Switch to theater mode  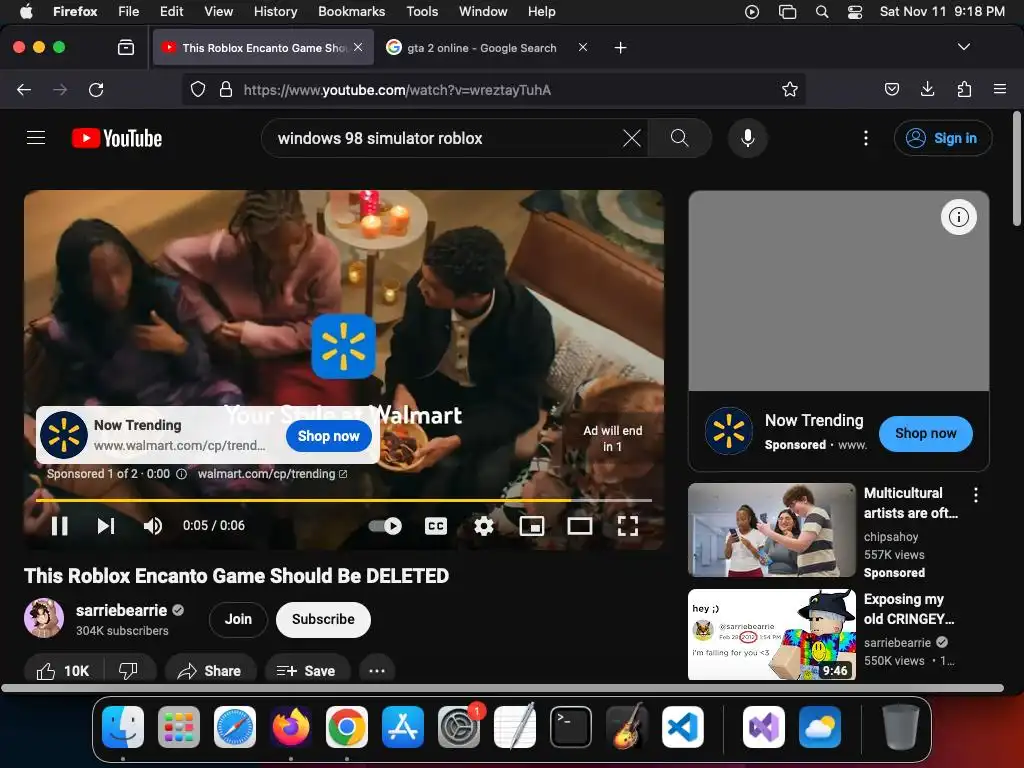[x=579, y=526]
